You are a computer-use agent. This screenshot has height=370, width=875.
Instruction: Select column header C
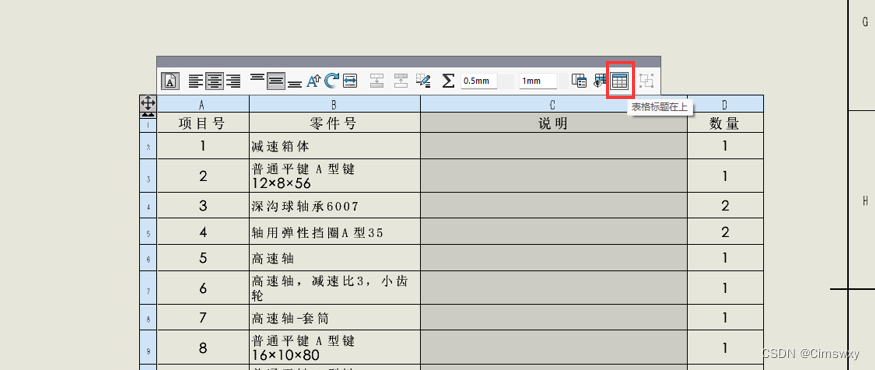pos(554,104)
